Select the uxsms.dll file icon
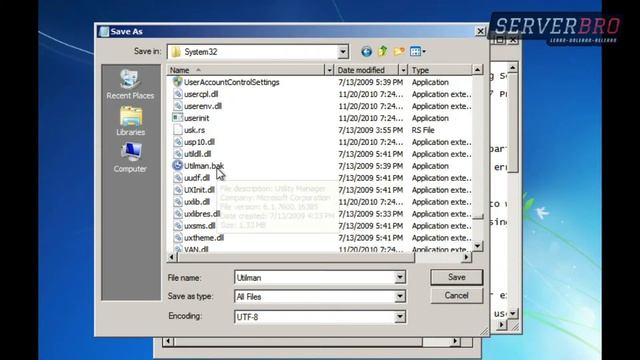This screenshot has height=360, width=640. tap(178, 226)
